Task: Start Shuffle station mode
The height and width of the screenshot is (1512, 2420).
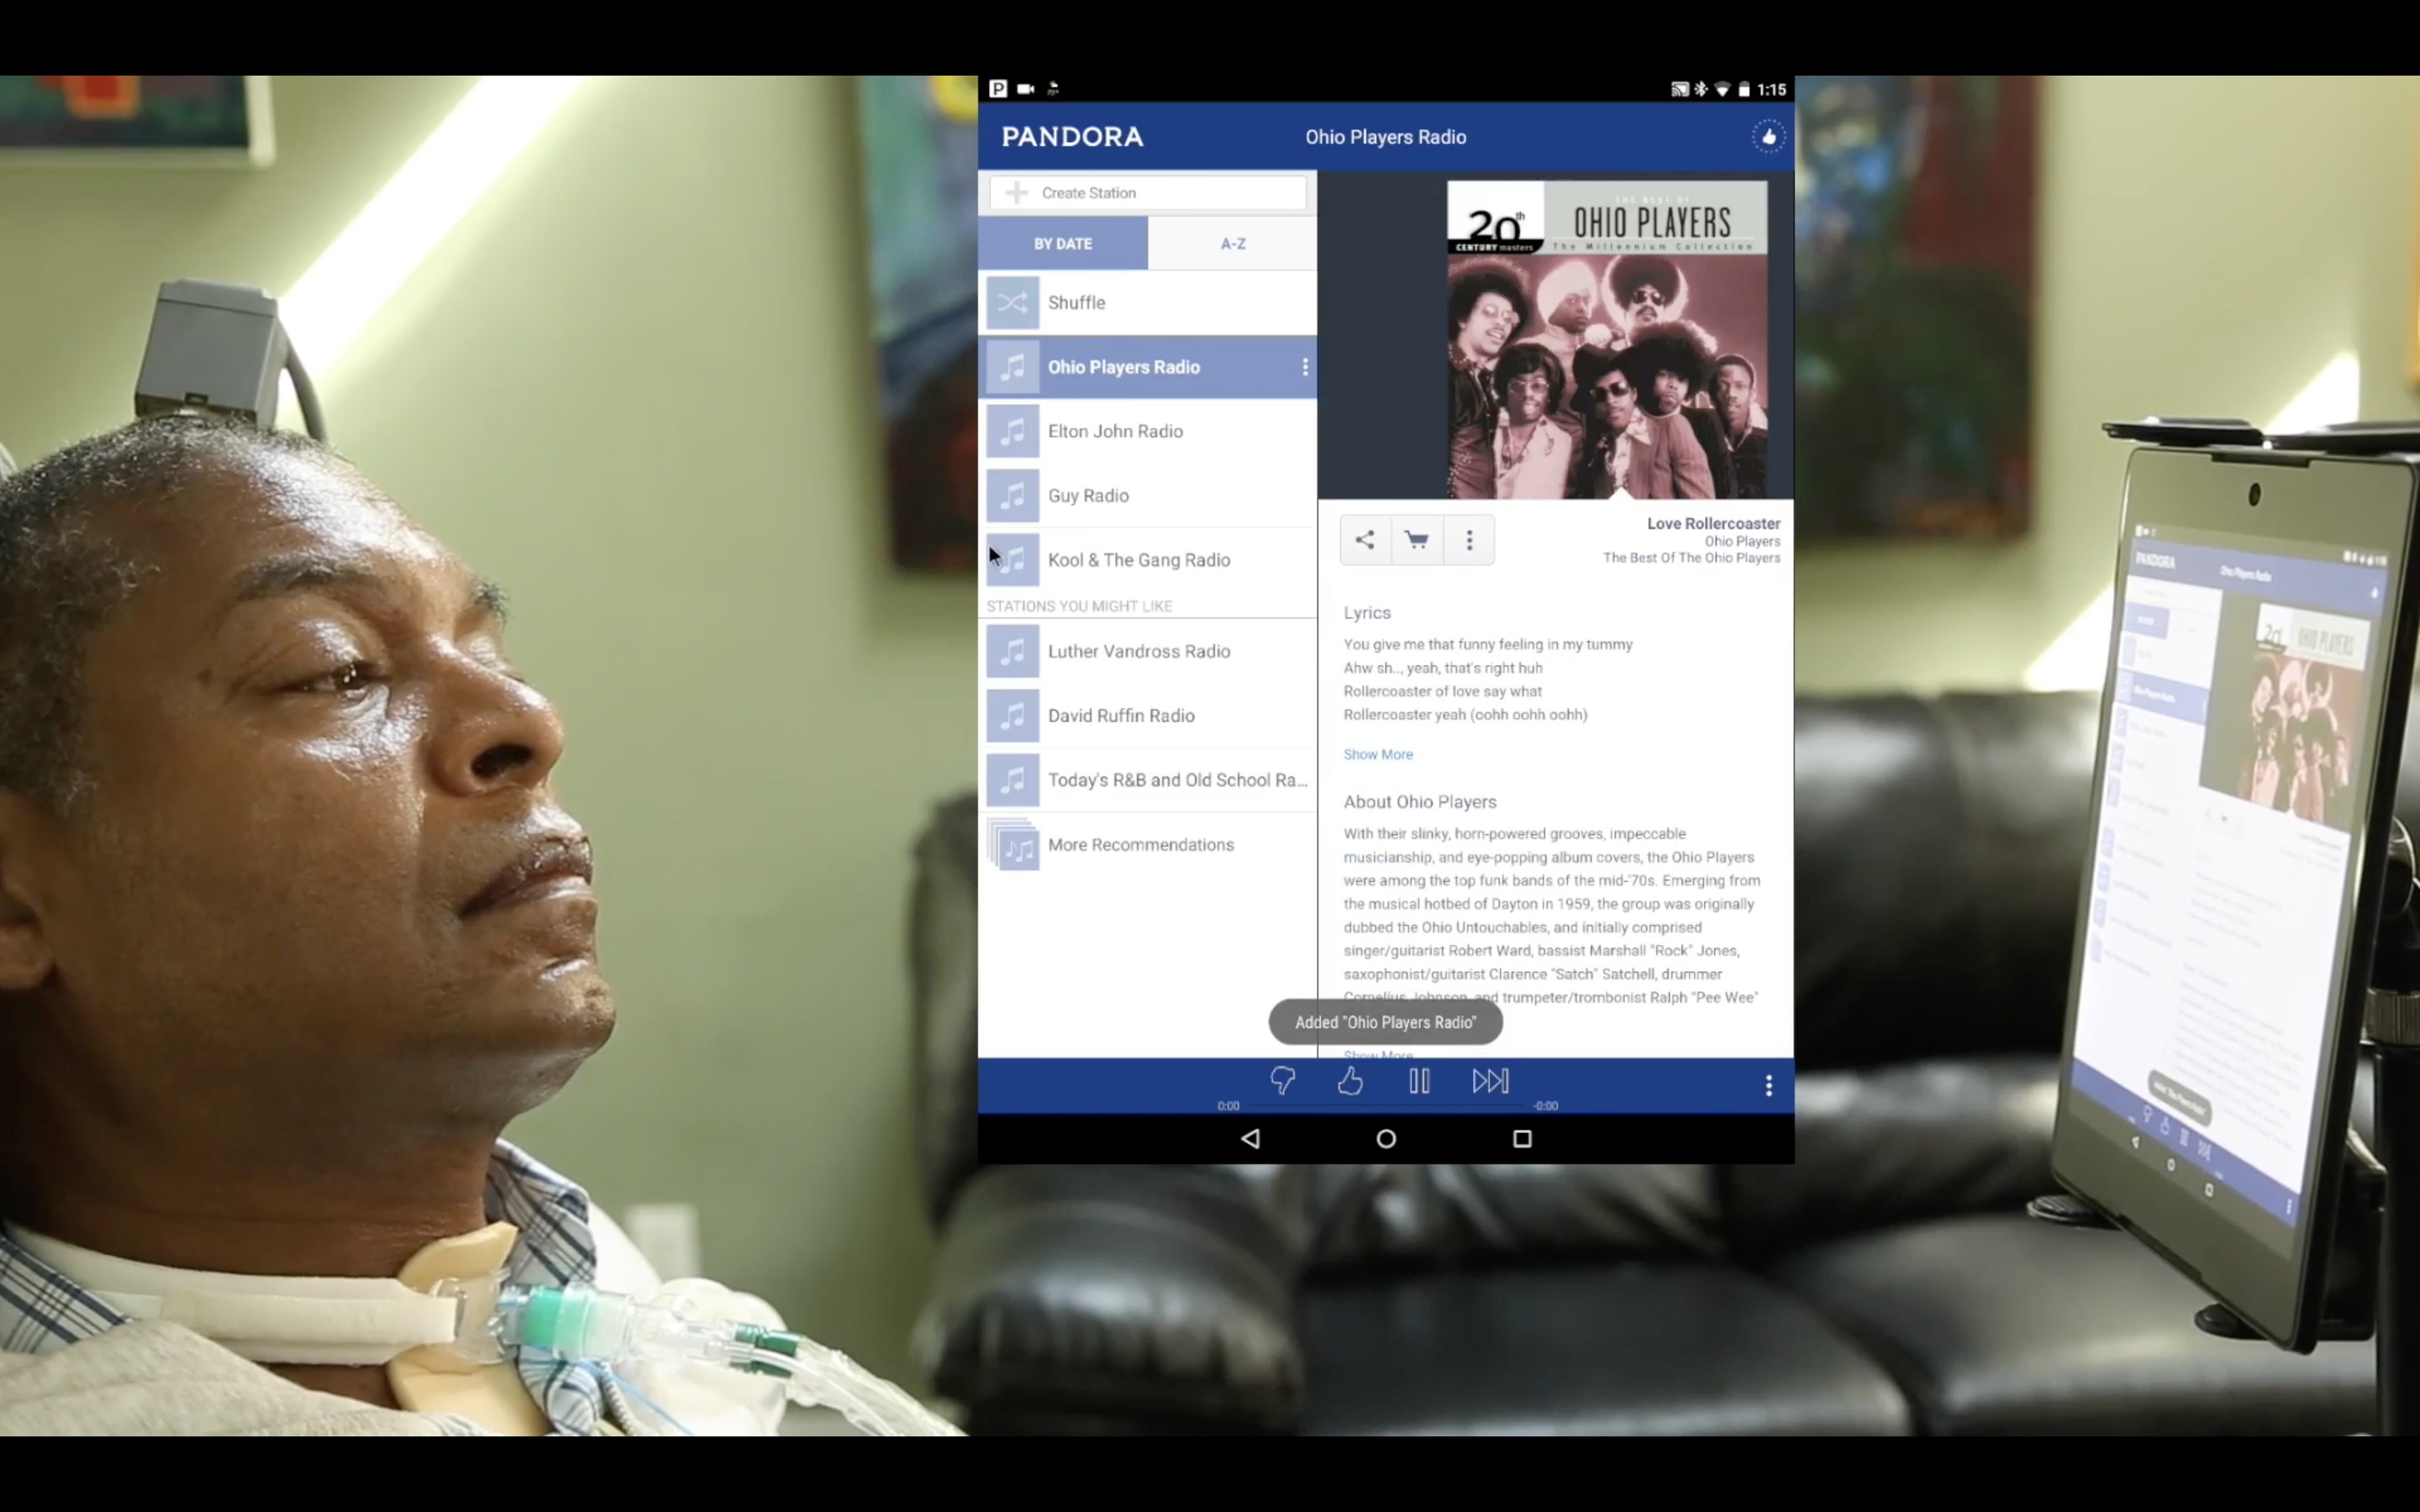Action: (x=1147, y=303)
